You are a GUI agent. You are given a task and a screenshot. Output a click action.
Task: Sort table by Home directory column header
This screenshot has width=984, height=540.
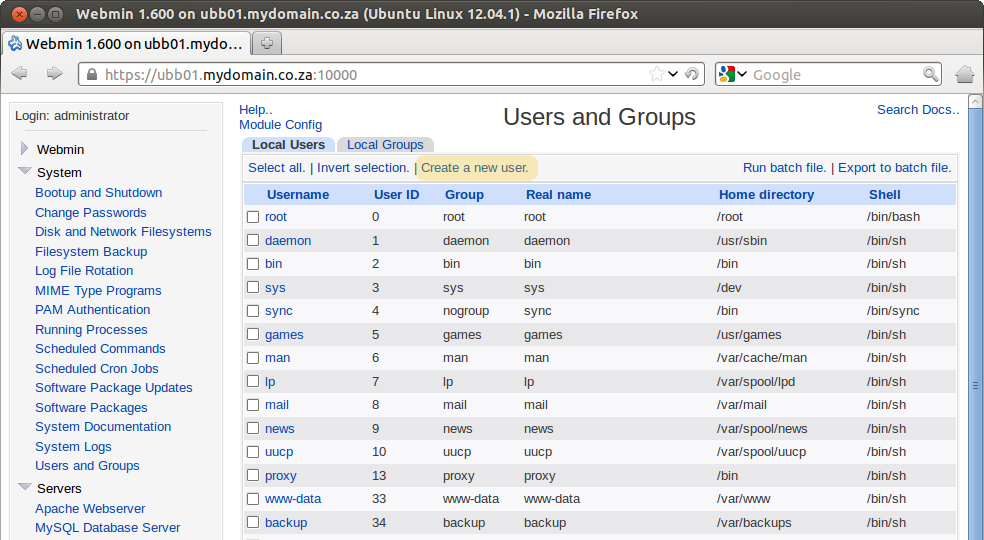(766, 195)
